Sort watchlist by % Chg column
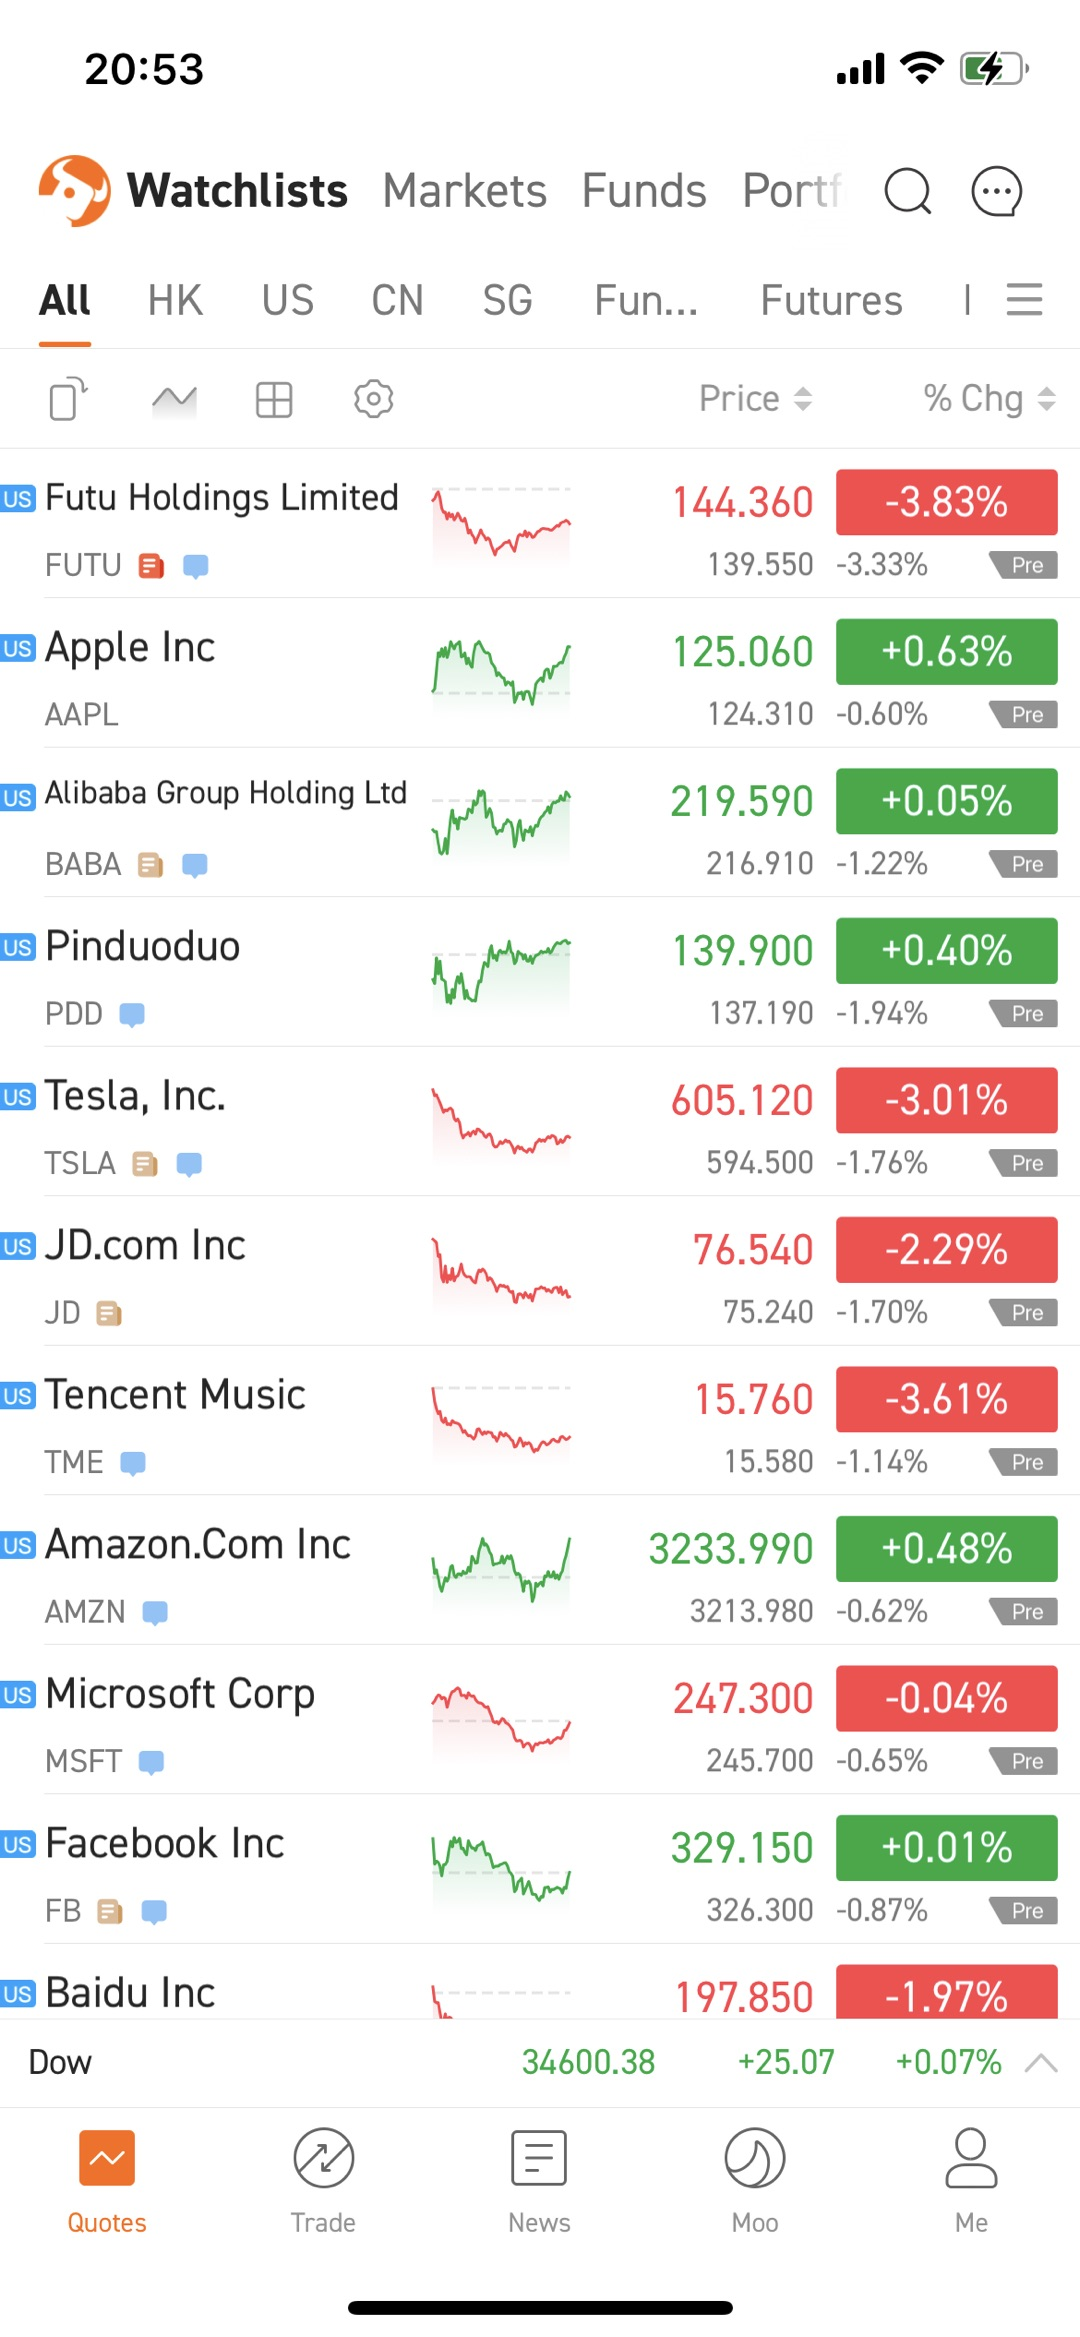Screen dimensions: 1080x2337 (988, 399)
